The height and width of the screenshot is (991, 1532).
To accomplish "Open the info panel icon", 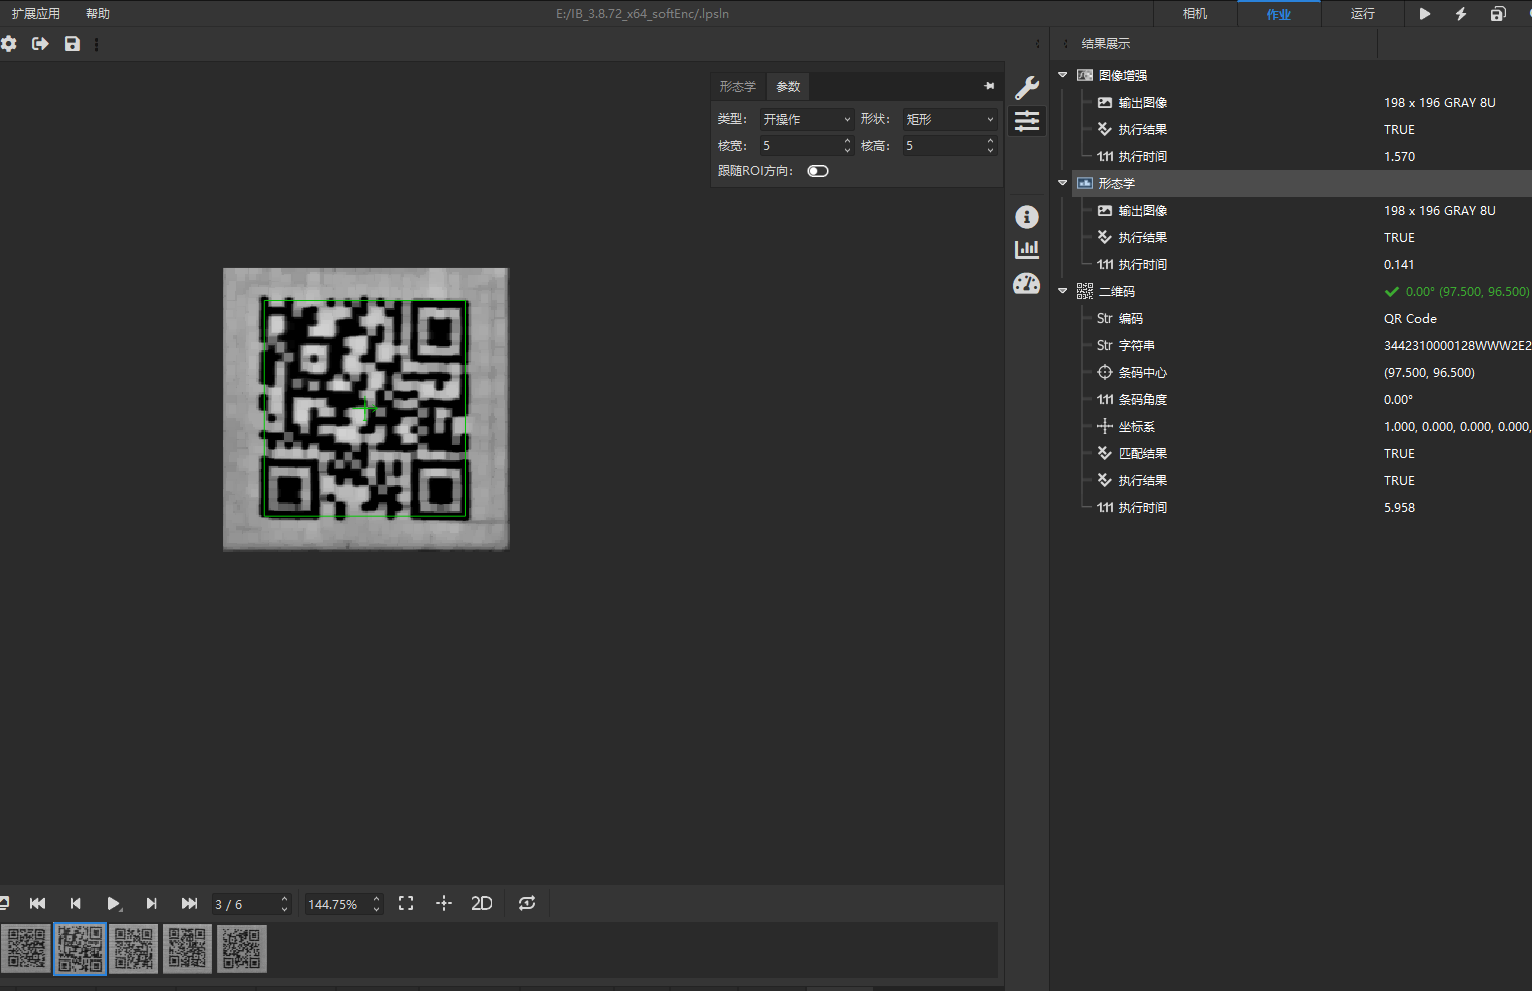I will (x=1027, y=217).
